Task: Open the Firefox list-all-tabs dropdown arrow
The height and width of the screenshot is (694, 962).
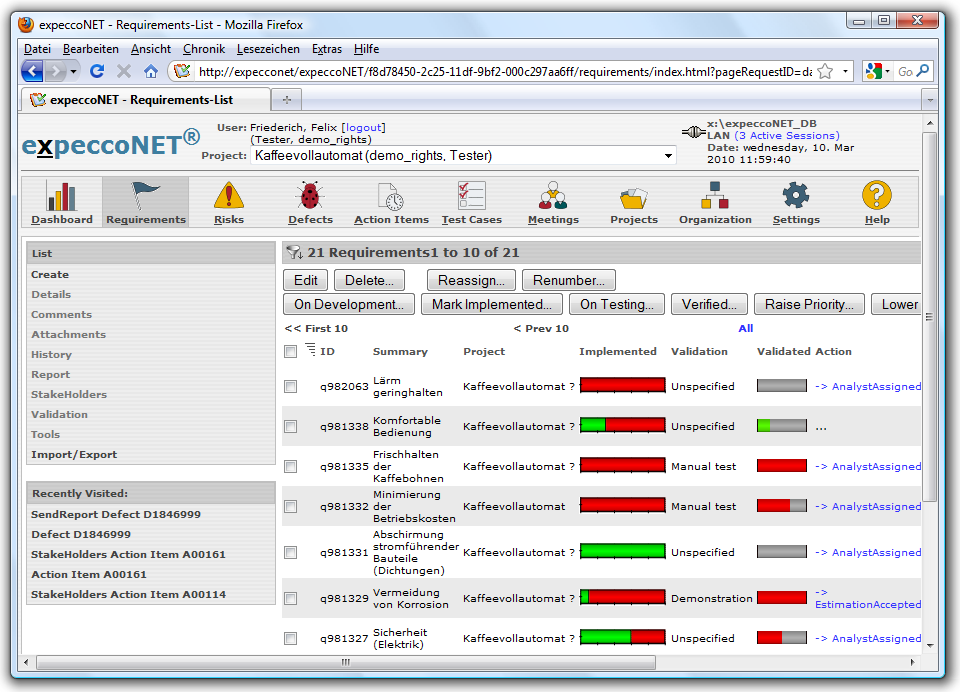Action: 928,100
